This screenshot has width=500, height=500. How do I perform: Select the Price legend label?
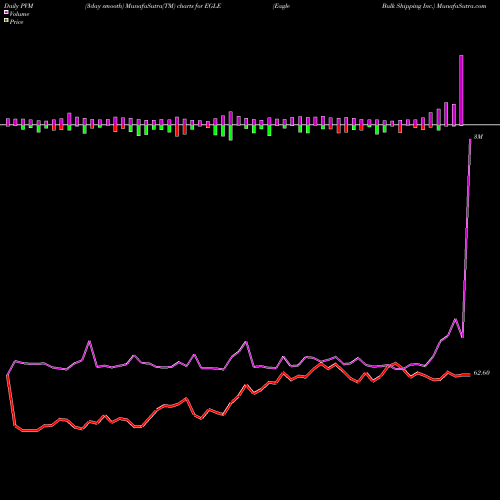click(16, 22)
